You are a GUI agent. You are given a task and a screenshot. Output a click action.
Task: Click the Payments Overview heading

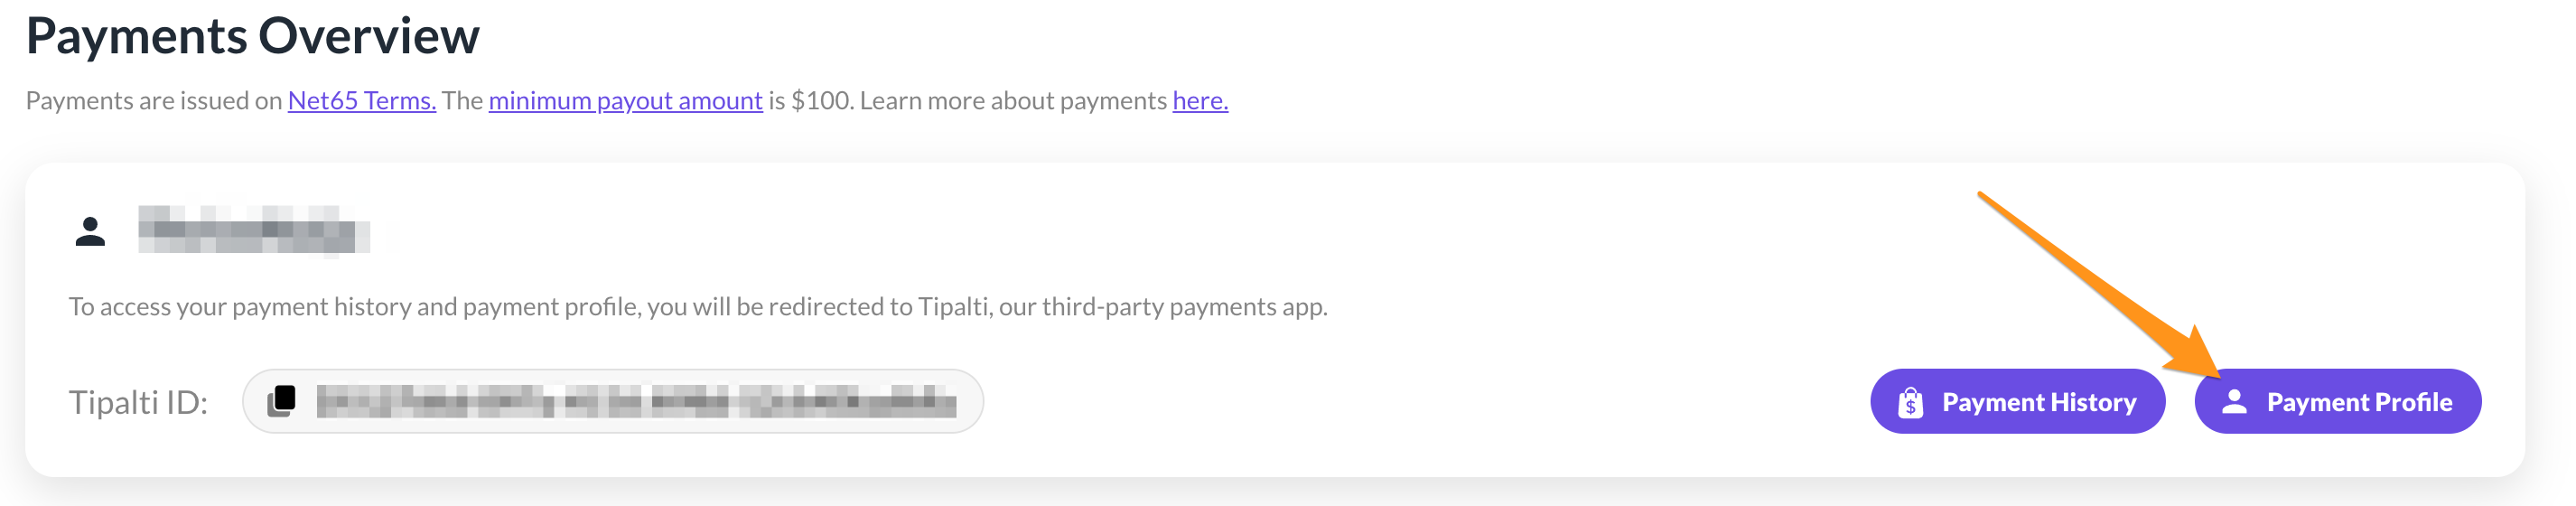pyautogui.click(x=252, y=36)
